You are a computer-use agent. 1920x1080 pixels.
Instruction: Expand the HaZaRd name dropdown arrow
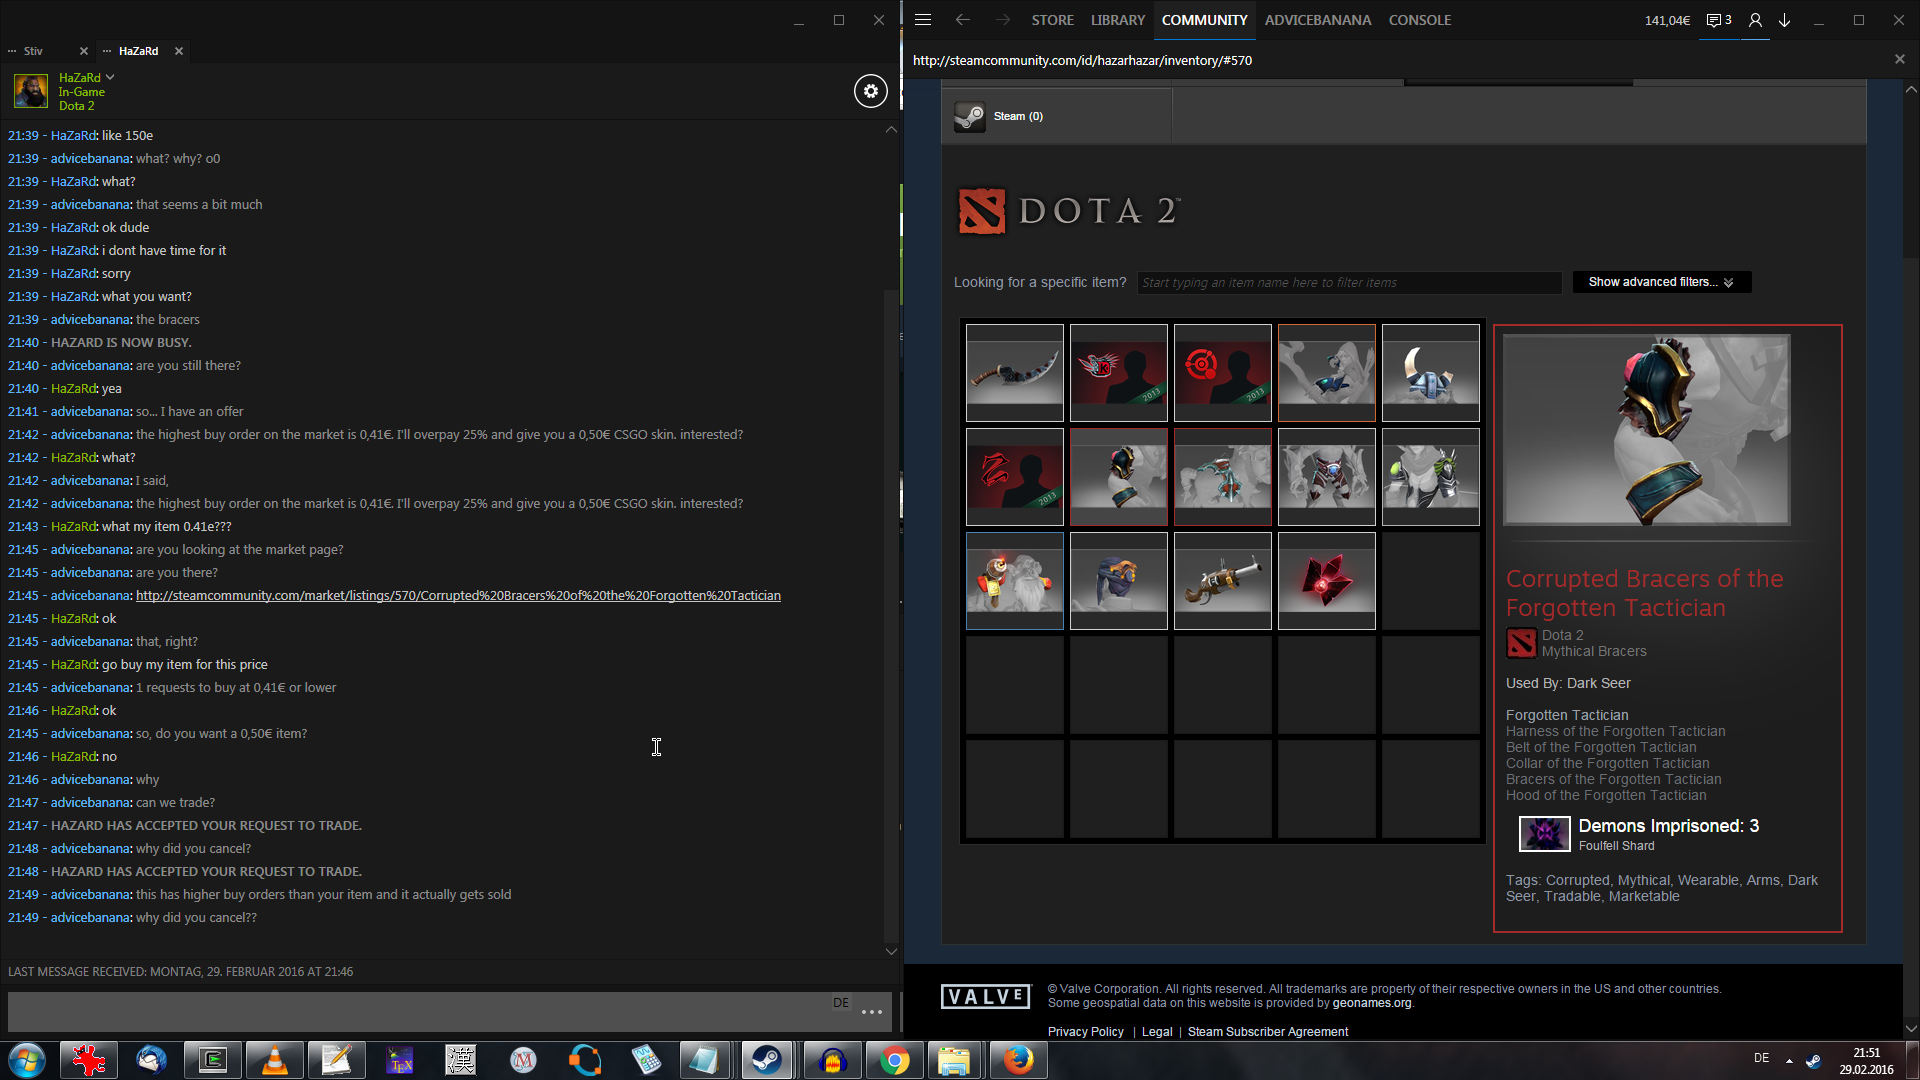click(x=110, y=77)
